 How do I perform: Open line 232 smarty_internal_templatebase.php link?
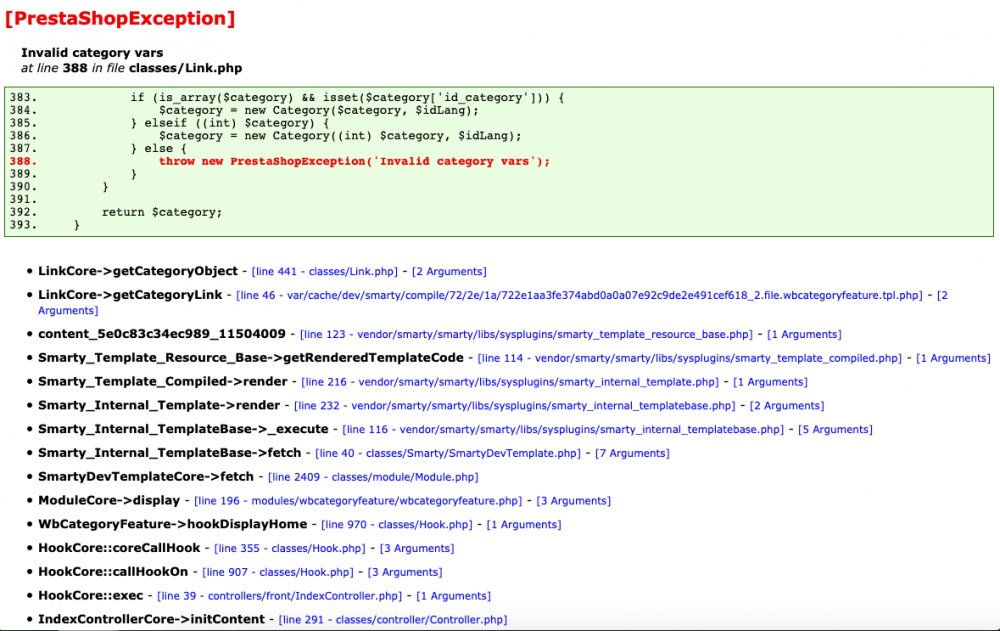(x=515, y=406)
